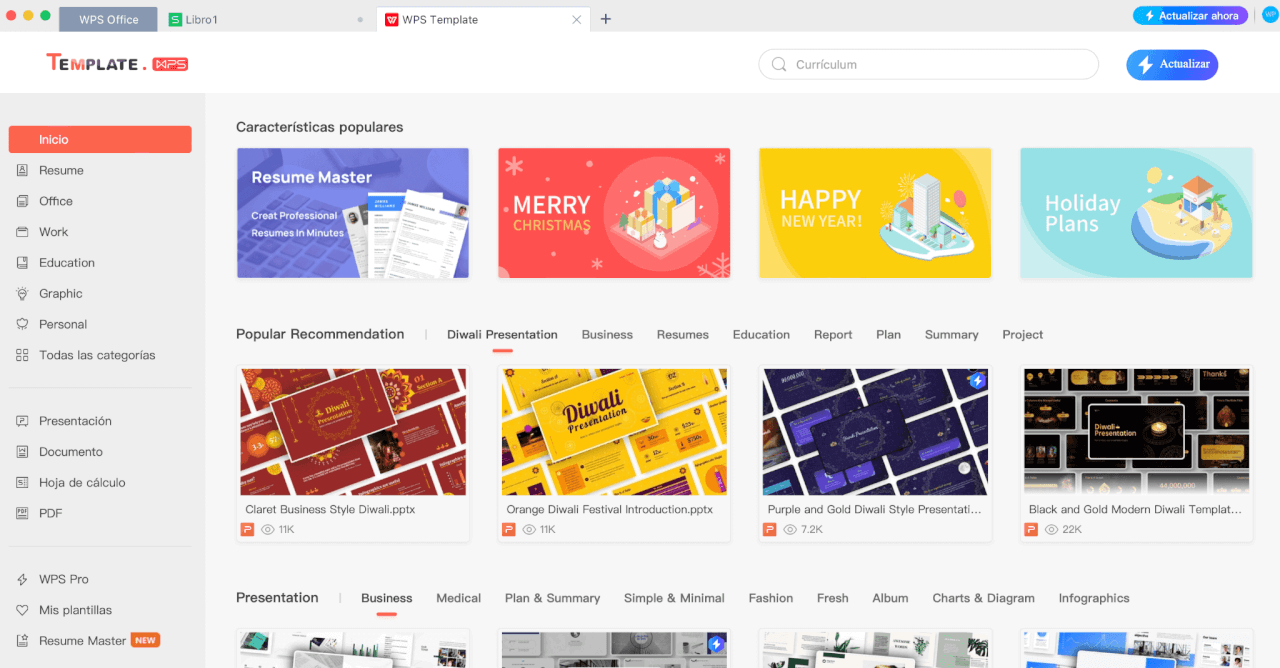
Task: Open the Office category icon
Action: point(22,202)
